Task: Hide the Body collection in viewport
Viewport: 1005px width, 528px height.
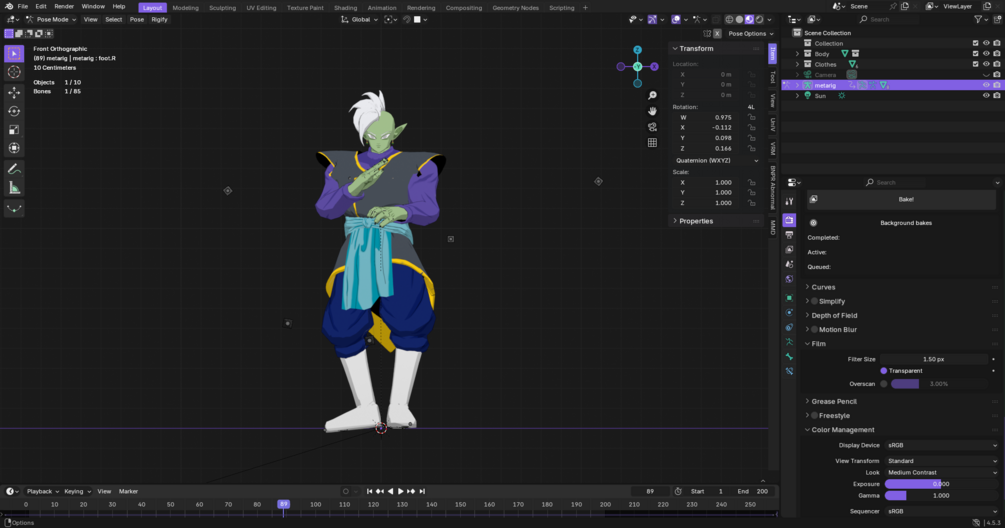Action: (986, 54)
